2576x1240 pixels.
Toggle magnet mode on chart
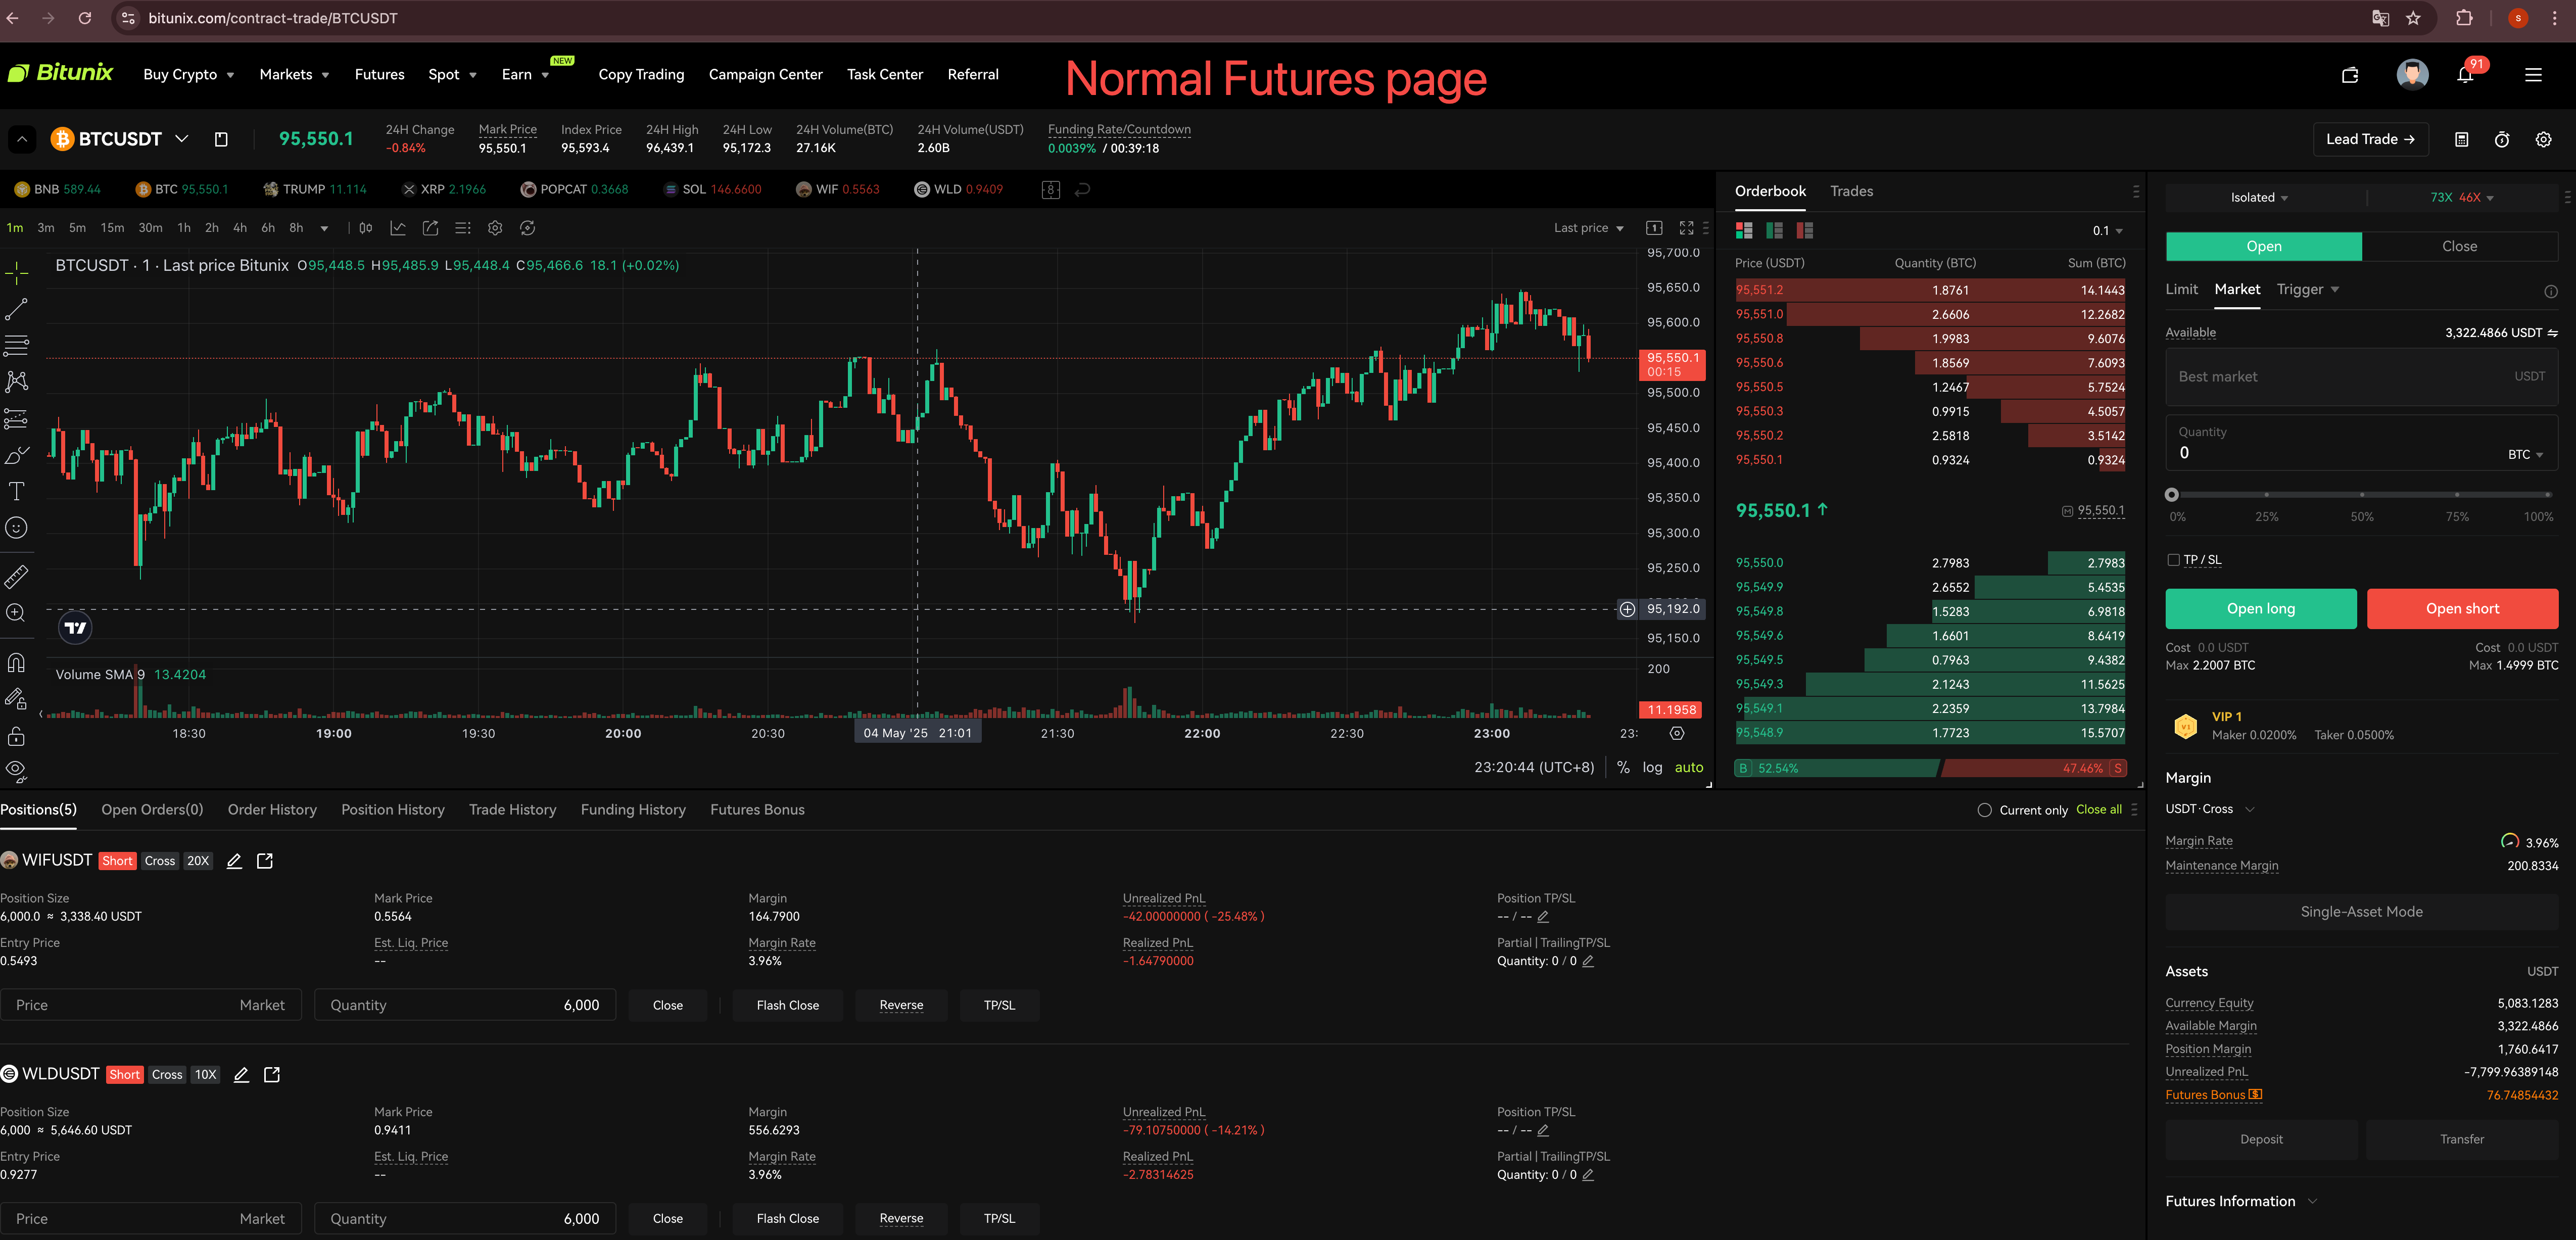coord(16,662)
